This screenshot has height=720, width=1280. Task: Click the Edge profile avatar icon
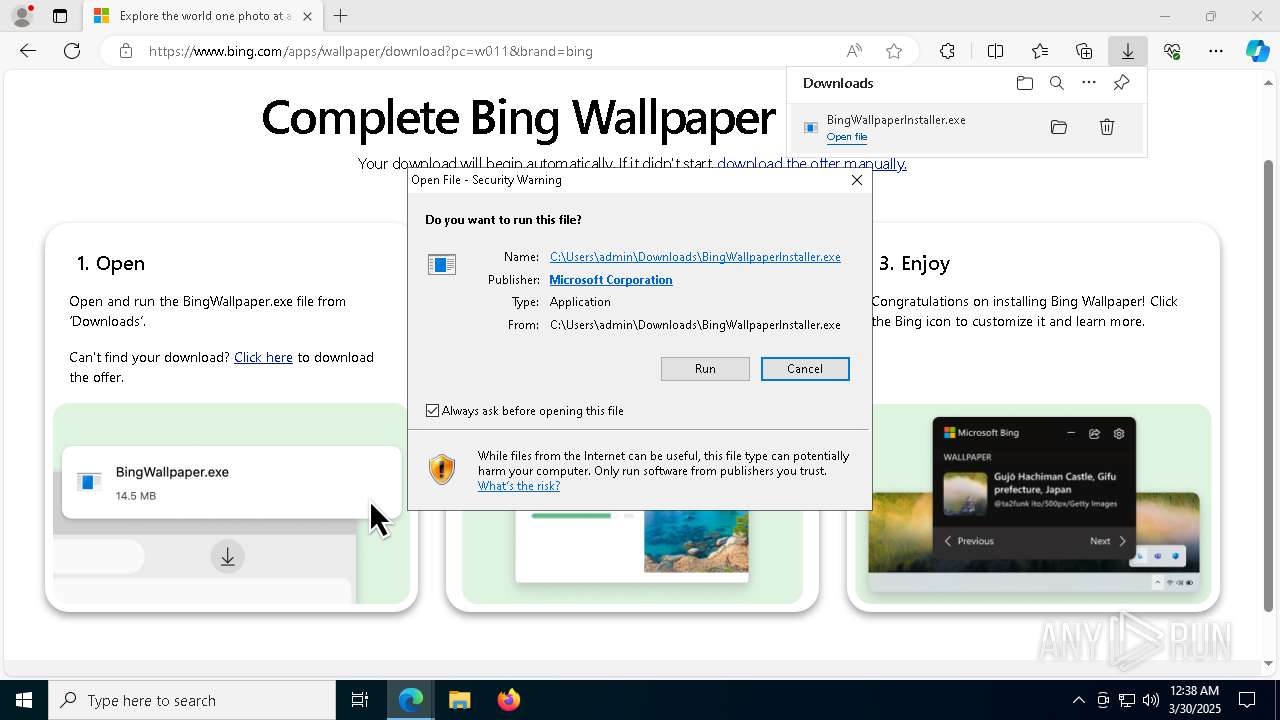tap(22, 16)
